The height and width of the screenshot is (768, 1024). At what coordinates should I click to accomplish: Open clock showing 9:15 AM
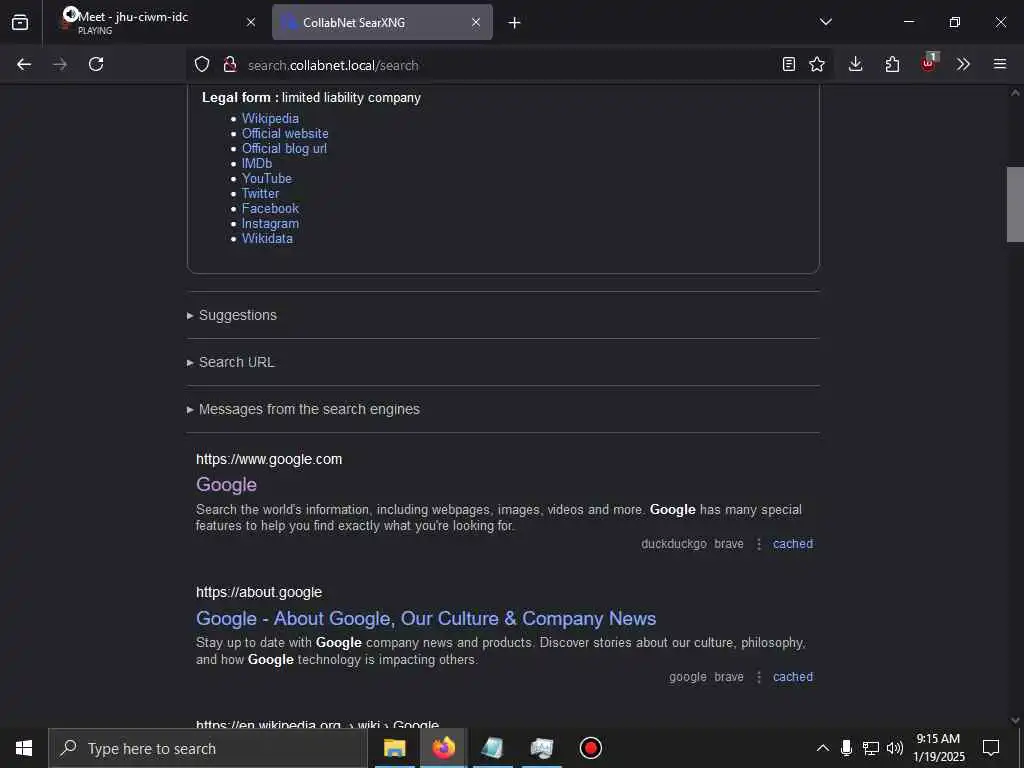tap(938, 748)
